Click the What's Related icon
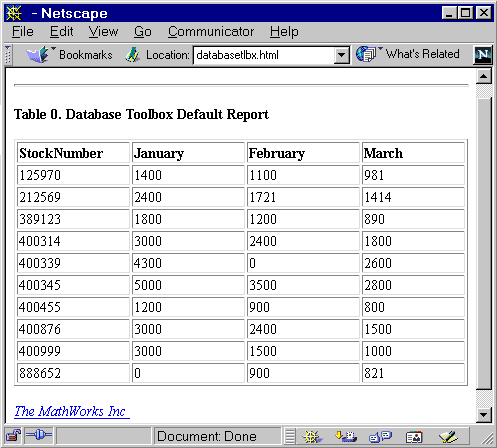The image size is (497, 448). click(x=366, y=54)
